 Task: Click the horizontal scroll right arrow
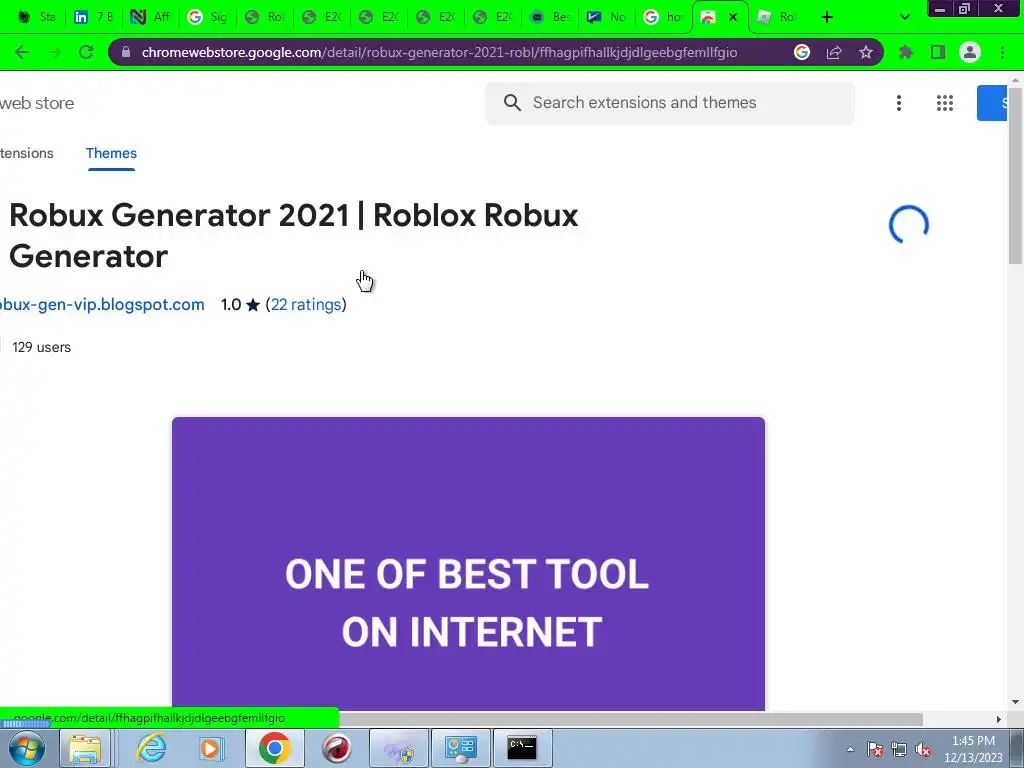click(999, 719)
